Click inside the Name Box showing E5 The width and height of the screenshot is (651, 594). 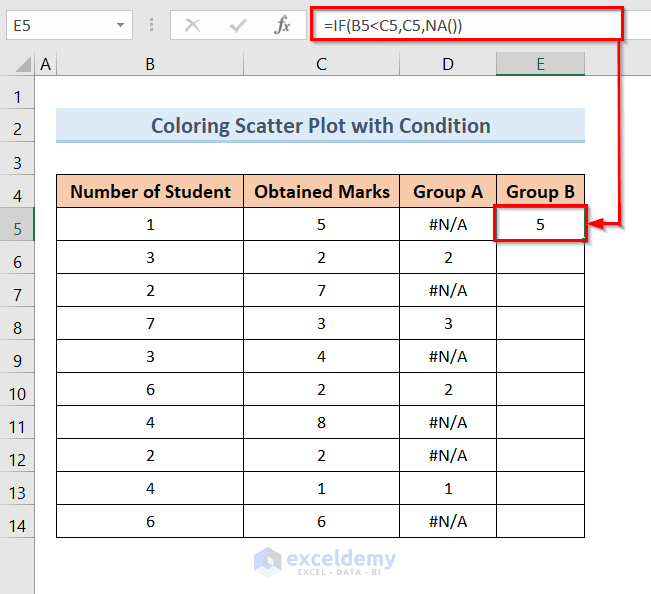[58, 26]
